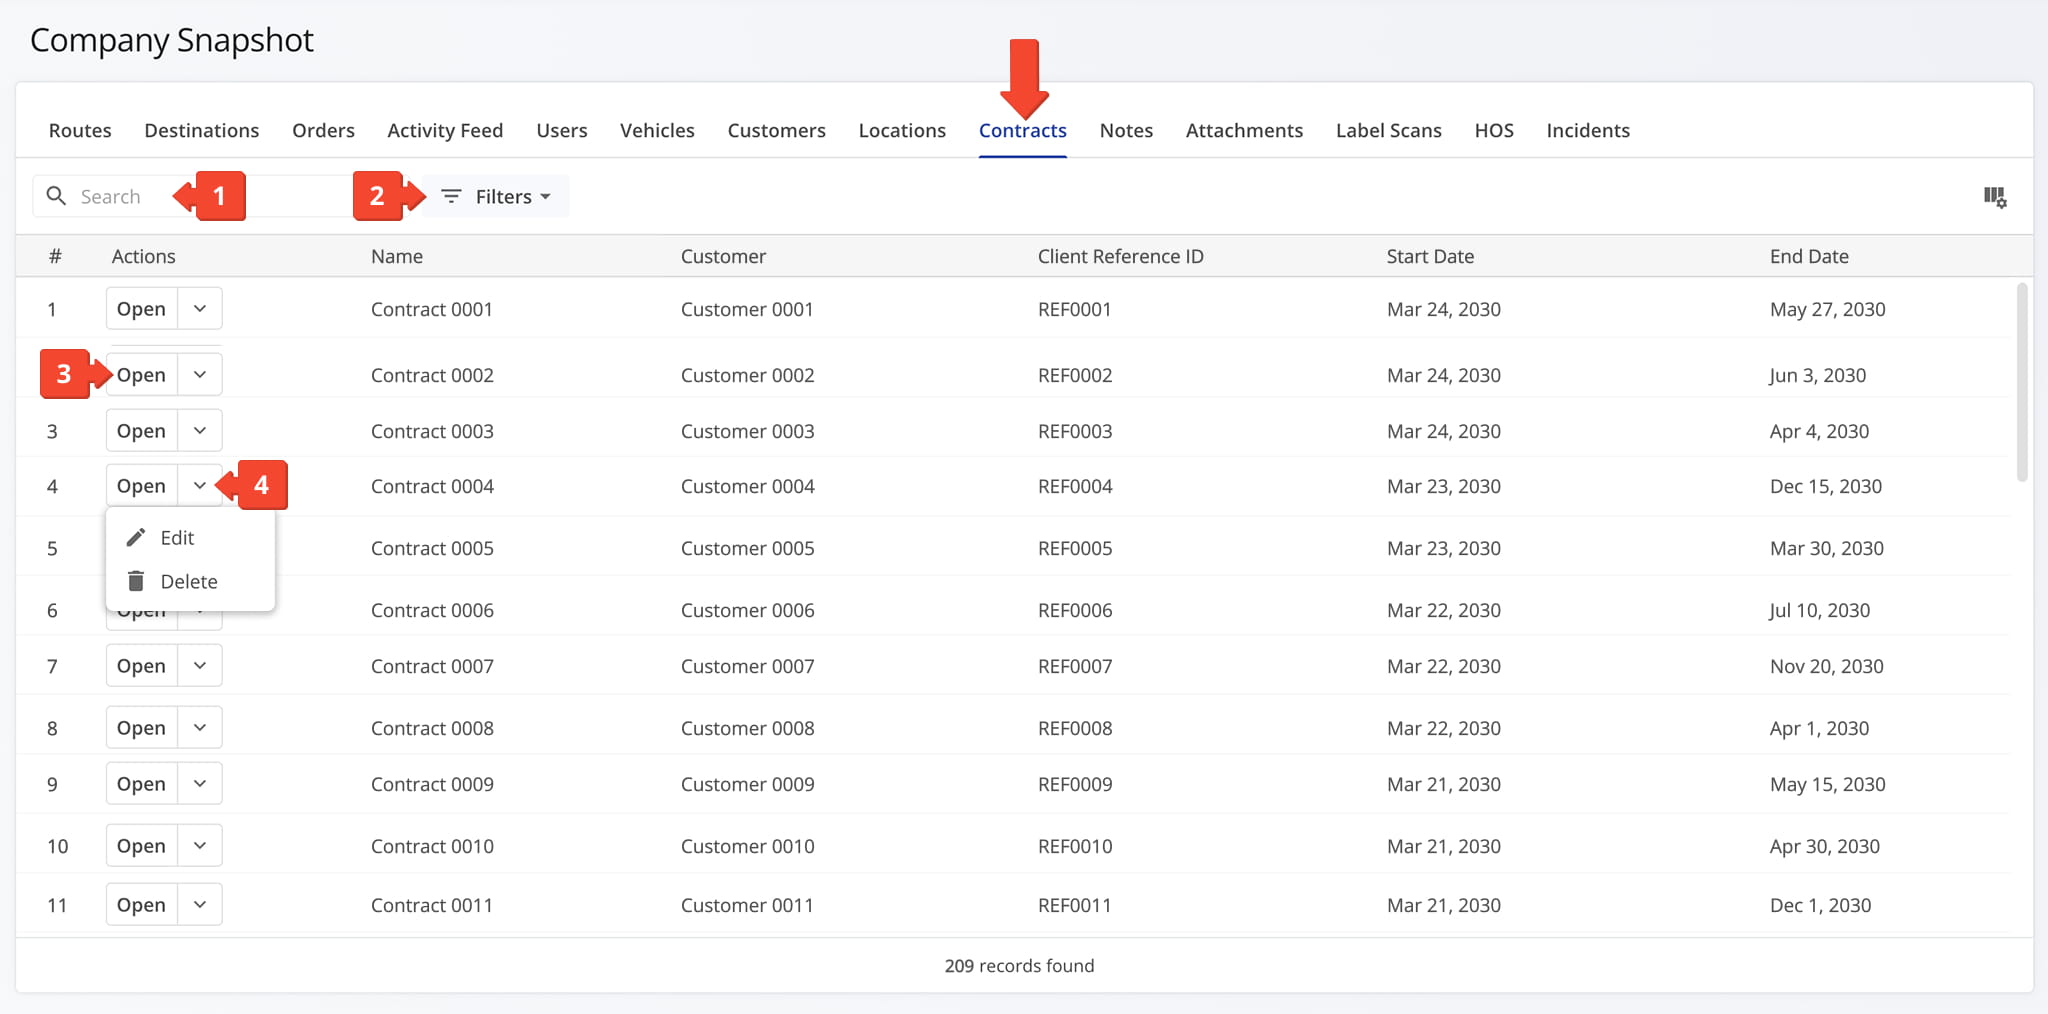Expand actions dropdown for Contract 0008
This screenshot has height=1014, width=2048.
pyautogui.click(x=200, y=727)
